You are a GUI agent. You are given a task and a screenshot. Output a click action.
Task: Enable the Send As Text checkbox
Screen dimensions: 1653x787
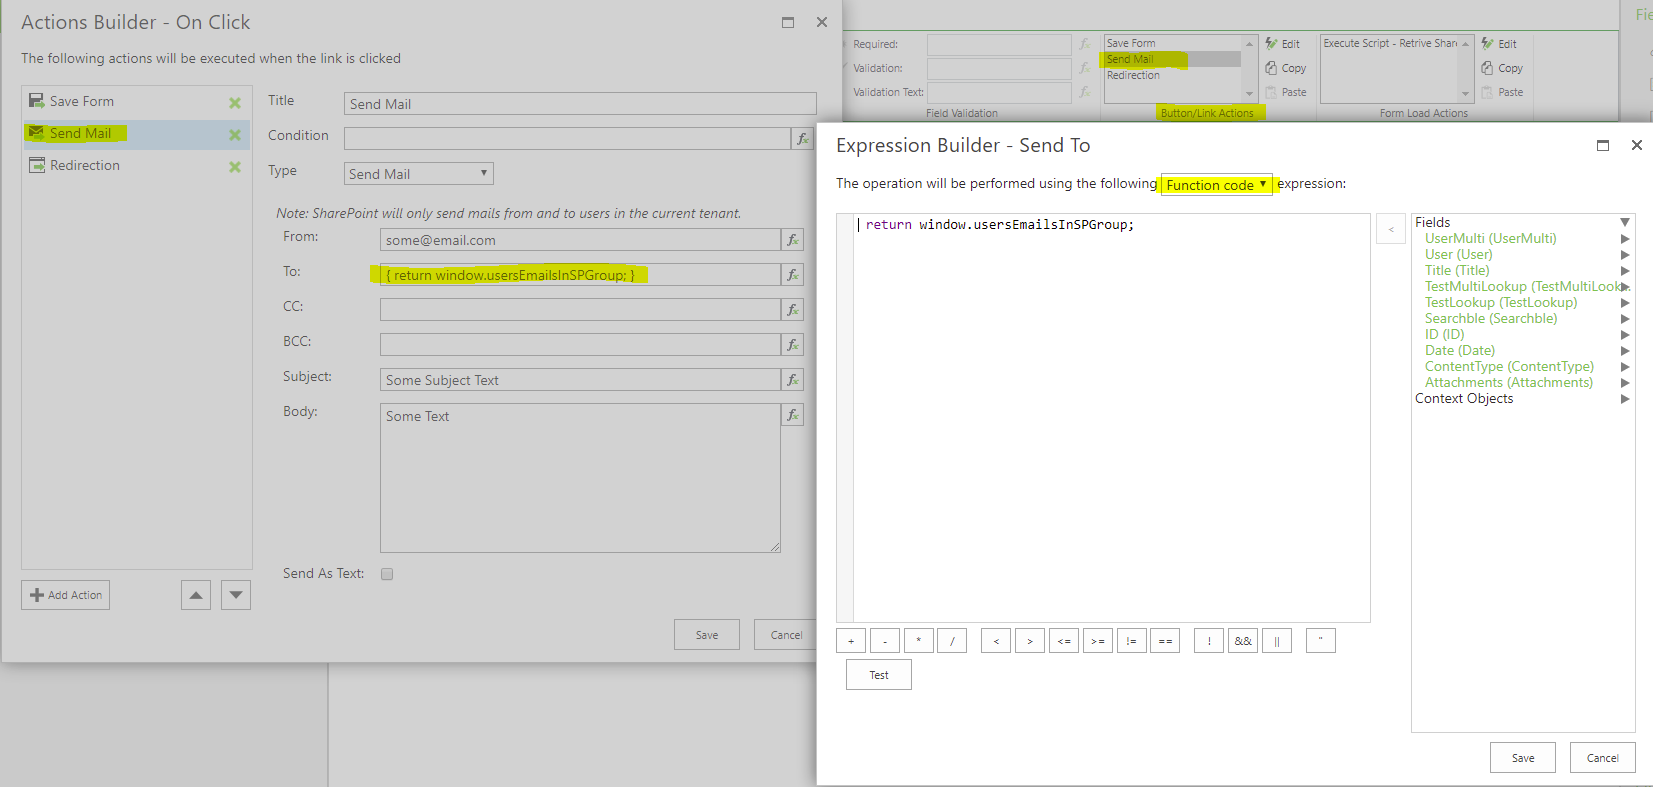[x=387, y=574]
